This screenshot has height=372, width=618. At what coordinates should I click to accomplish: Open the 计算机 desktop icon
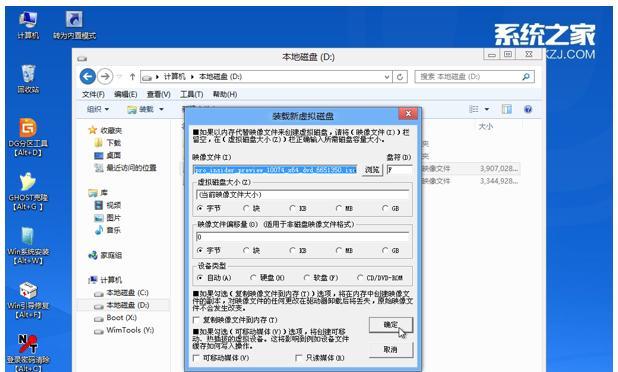28,25
